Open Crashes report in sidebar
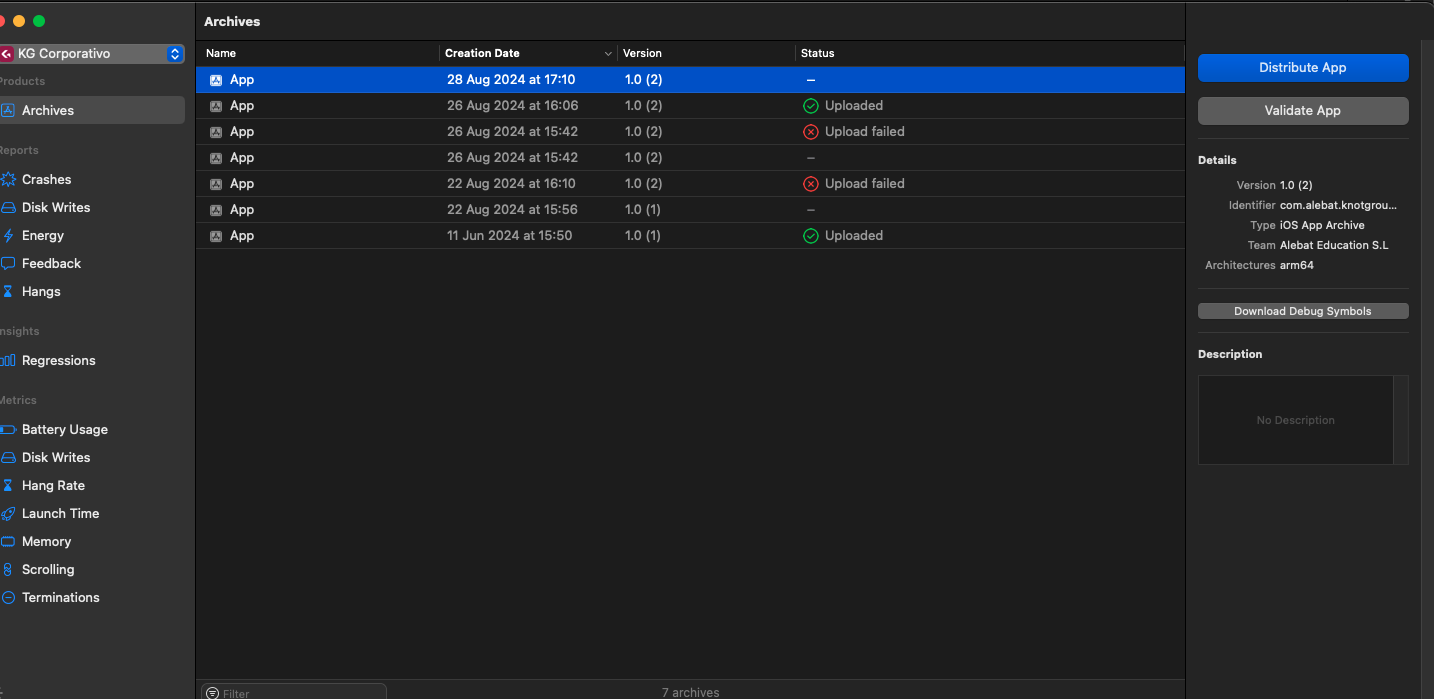This screenshot has height=699, width=1434. click(46, 180)
